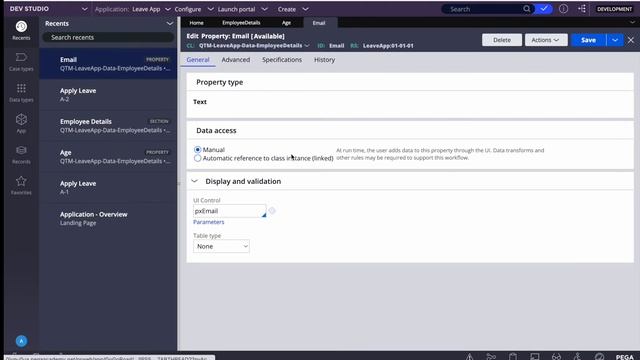The width and height of the screenshot is (640, 360).
Task: Open the App explorer cube icon
Action: pos(21,120)
